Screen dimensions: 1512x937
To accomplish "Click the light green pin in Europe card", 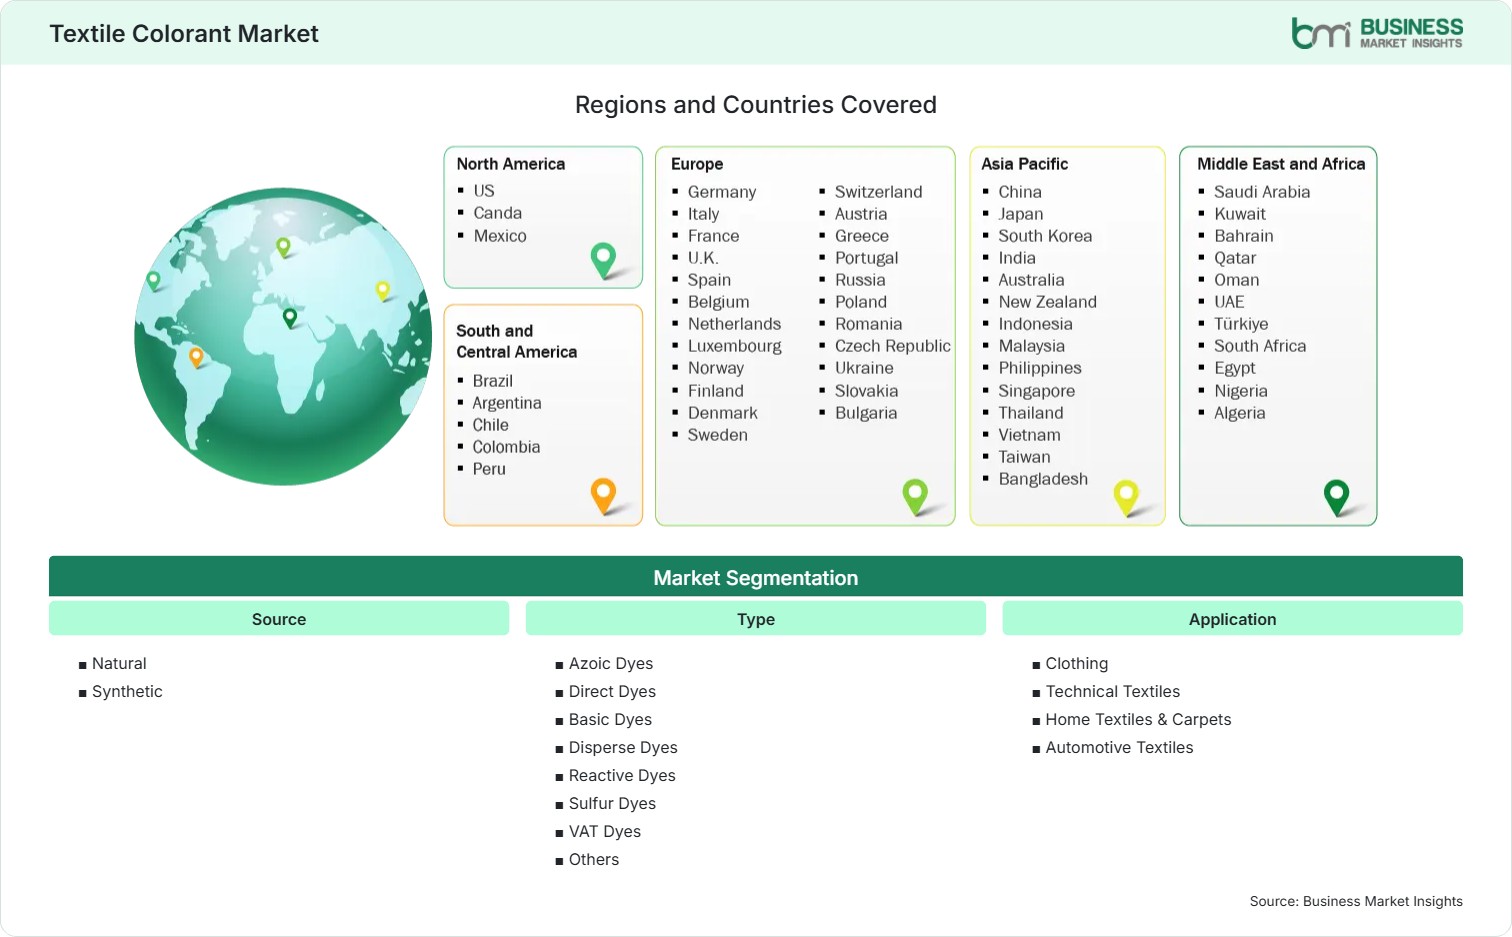I will point(915,497).
